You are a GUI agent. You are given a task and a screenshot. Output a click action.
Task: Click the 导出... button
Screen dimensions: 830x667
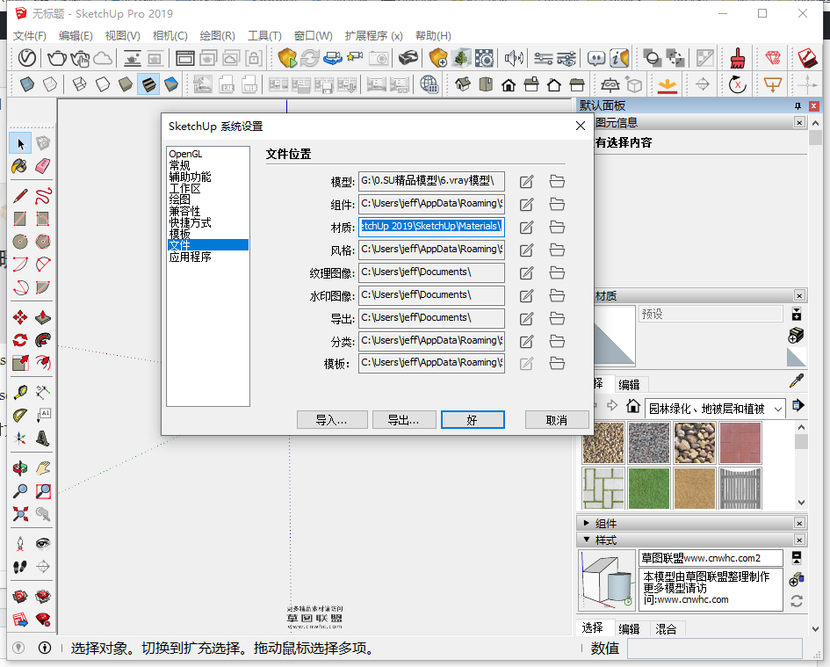point(404,420)
